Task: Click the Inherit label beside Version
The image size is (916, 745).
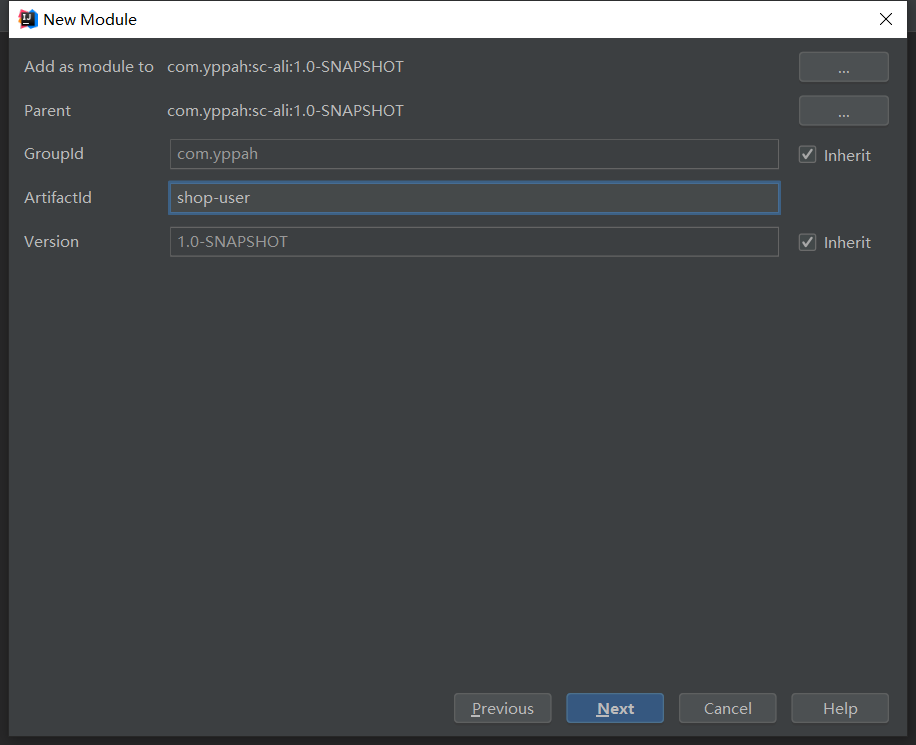Action: [x=847, y=242]
